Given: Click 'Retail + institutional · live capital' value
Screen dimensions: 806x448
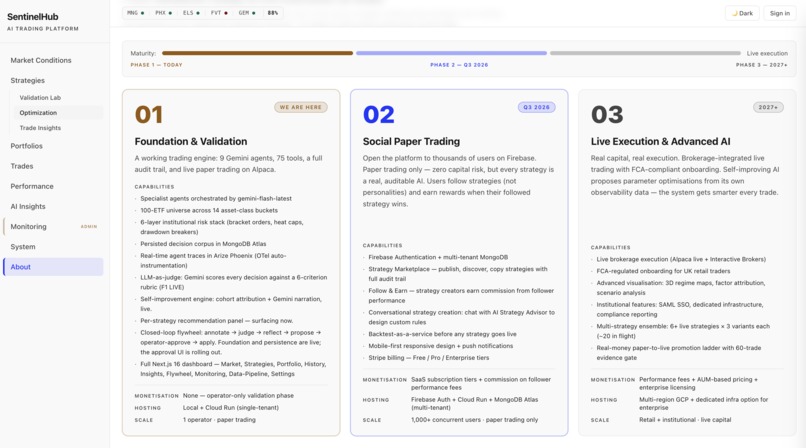Looking at the screenshot, I should coord(685,420).
